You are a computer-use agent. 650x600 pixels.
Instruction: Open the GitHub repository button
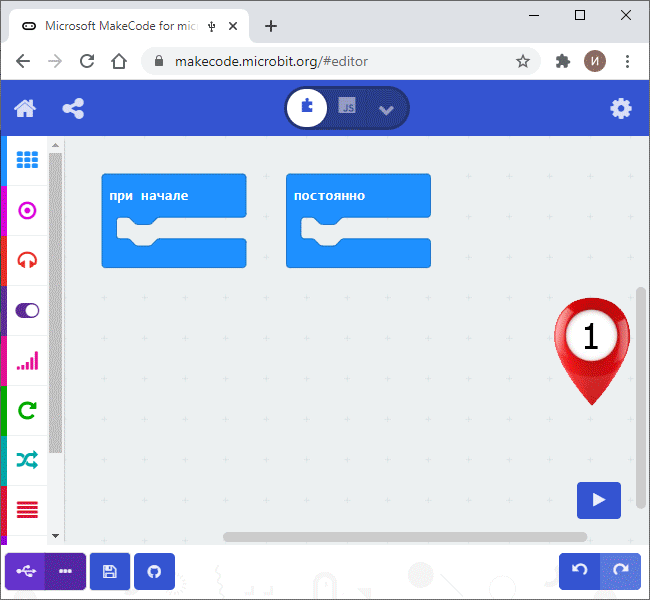click(154, 571)
